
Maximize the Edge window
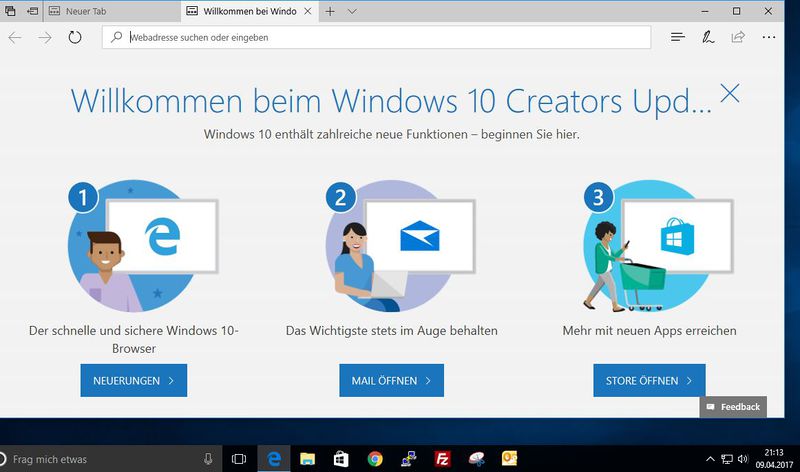736,11
